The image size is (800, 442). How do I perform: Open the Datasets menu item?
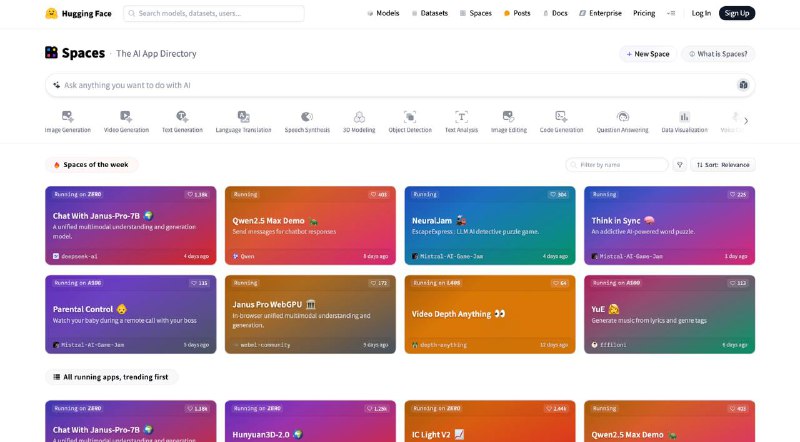click(x=430, y=13)
